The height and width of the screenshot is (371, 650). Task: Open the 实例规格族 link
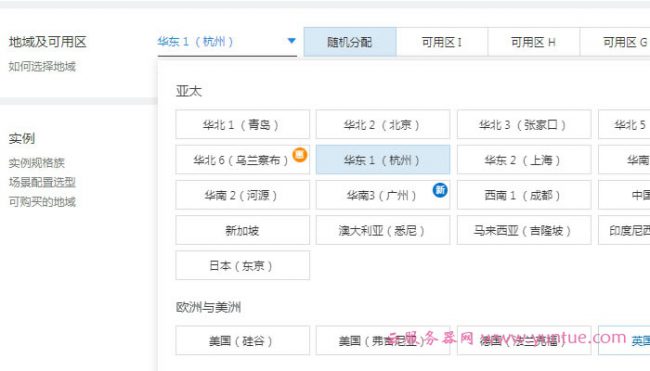click(x=37, y=163)
